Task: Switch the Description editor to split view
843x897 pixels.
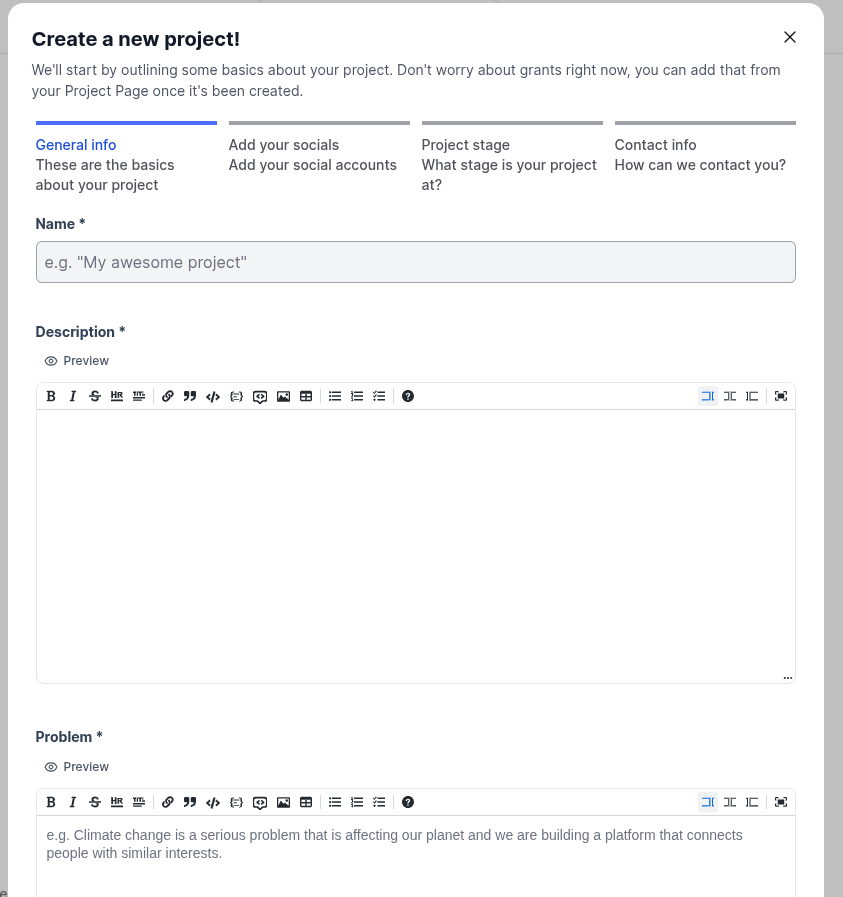Action: pos(729,396)
